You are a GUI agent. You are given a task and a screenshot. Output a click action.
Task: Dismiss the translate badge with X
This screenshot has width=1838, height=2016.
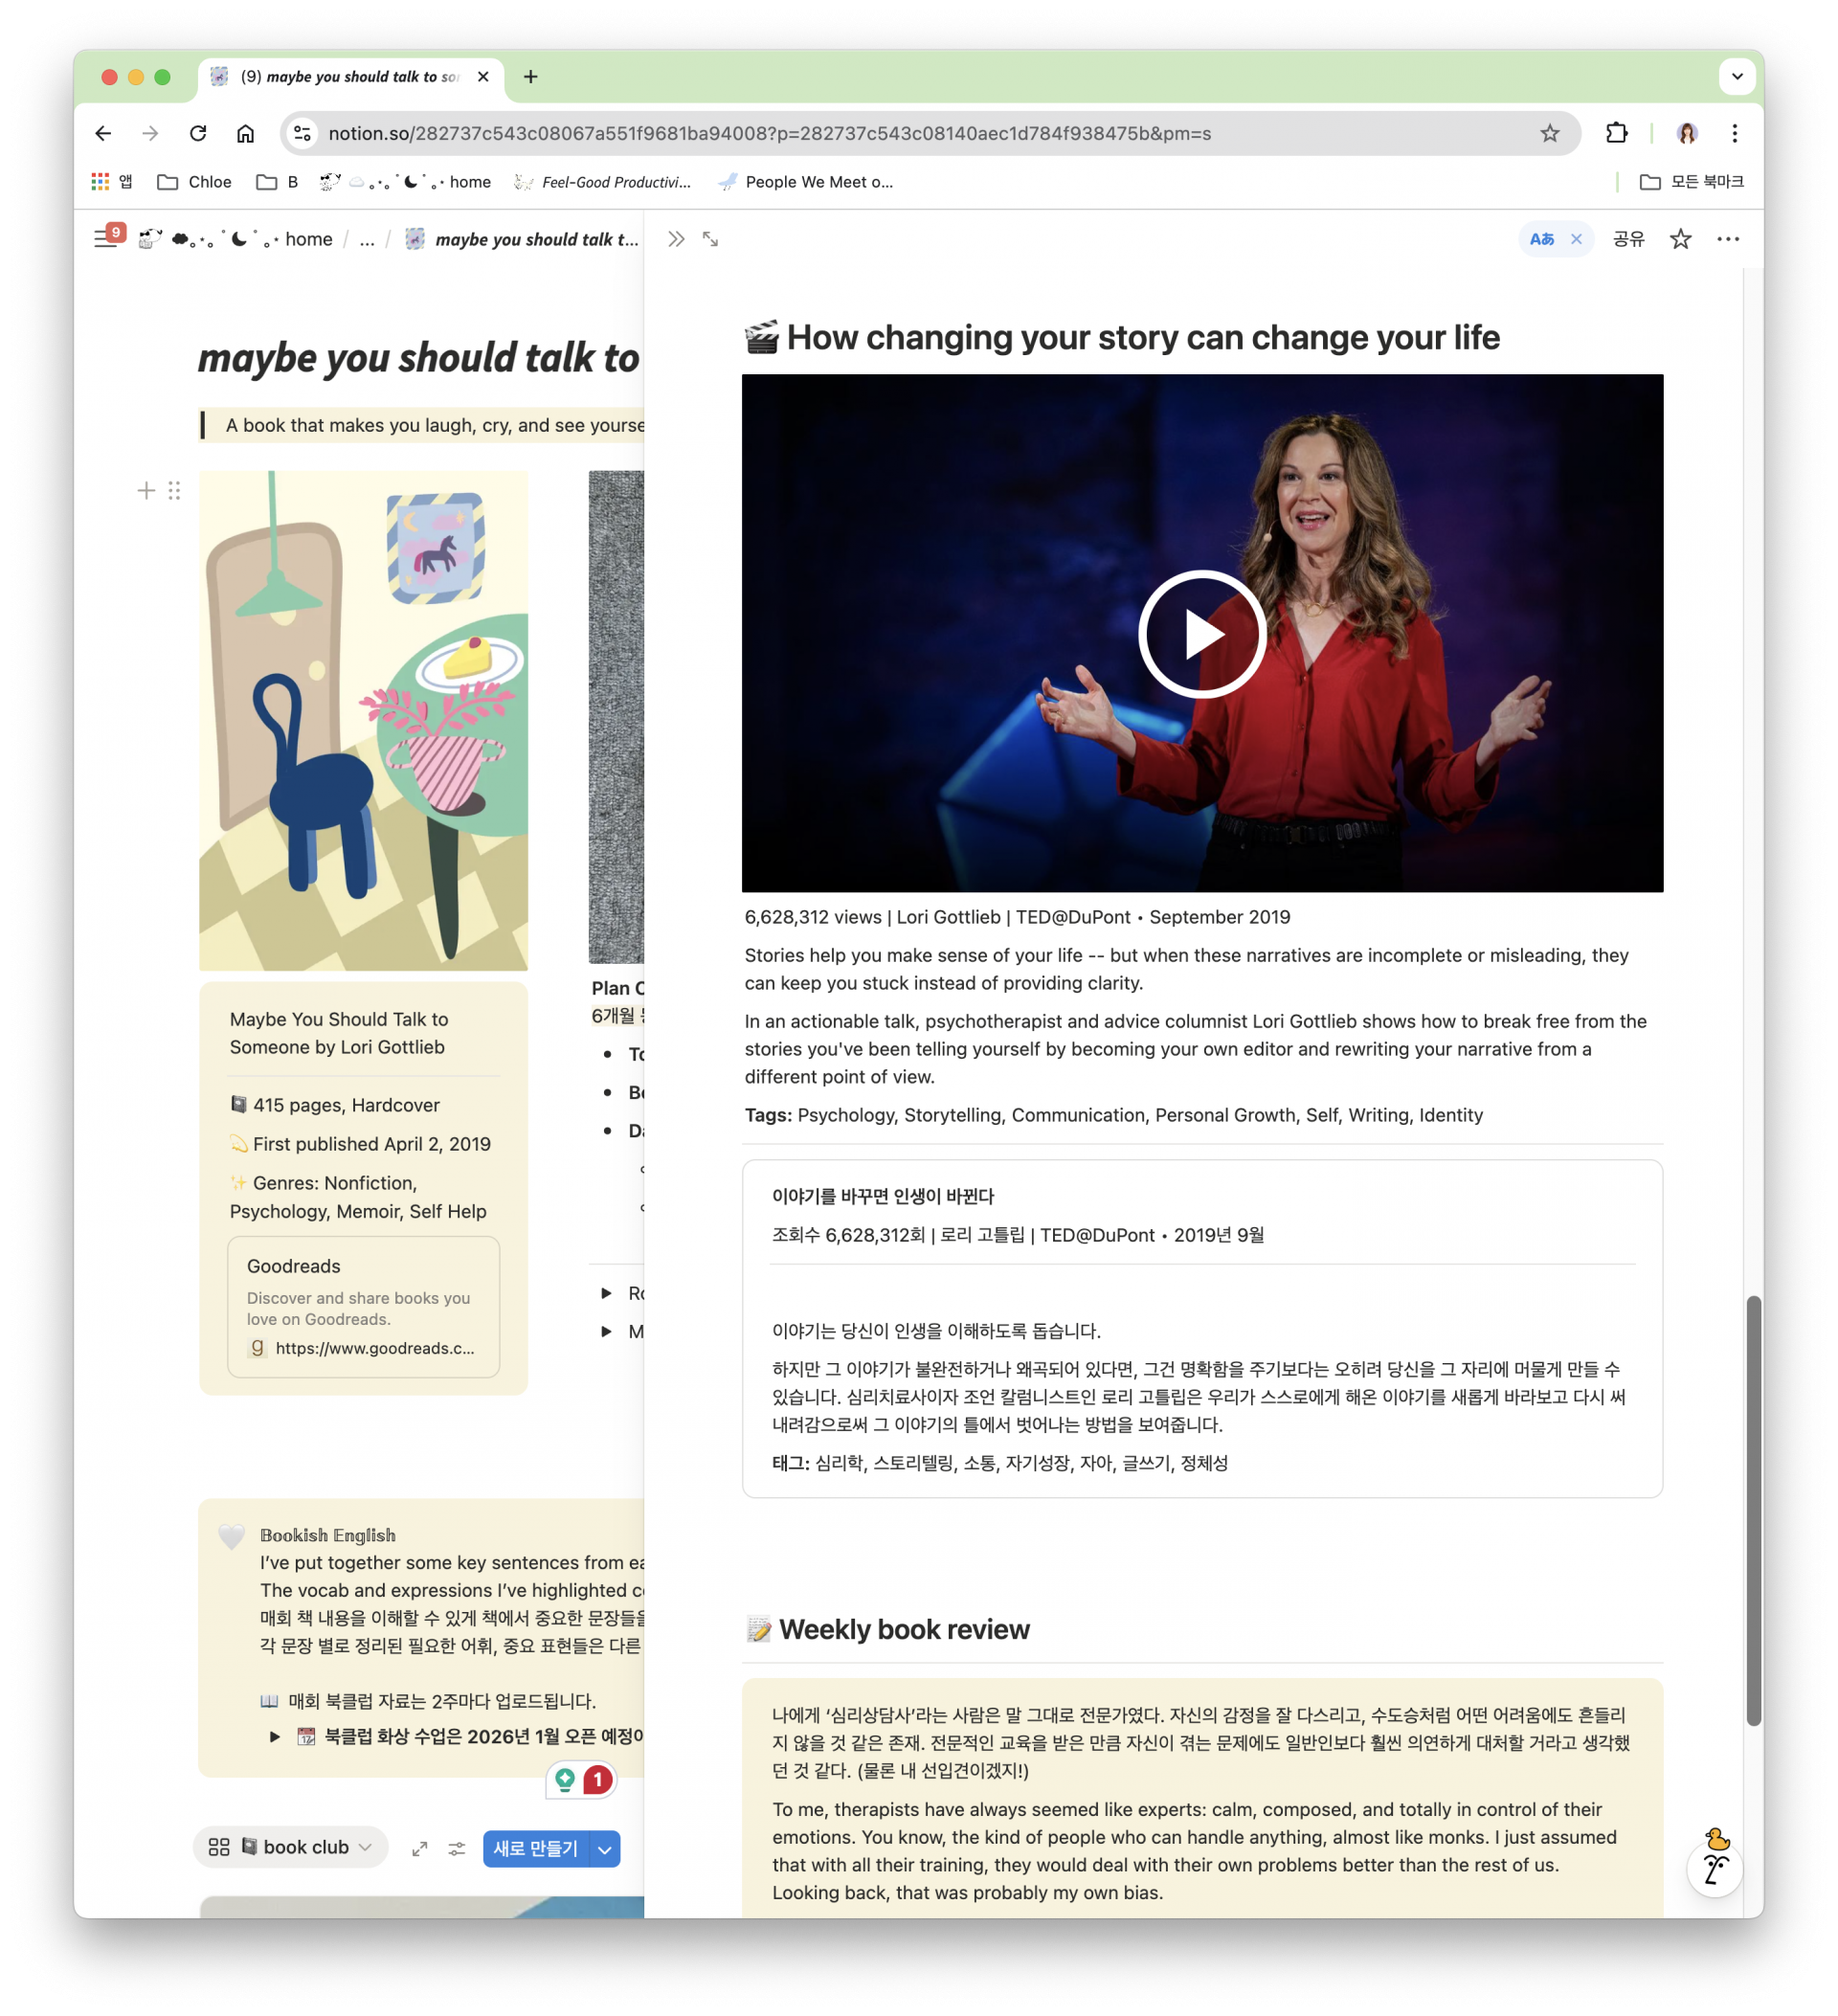click(1576, 239)
